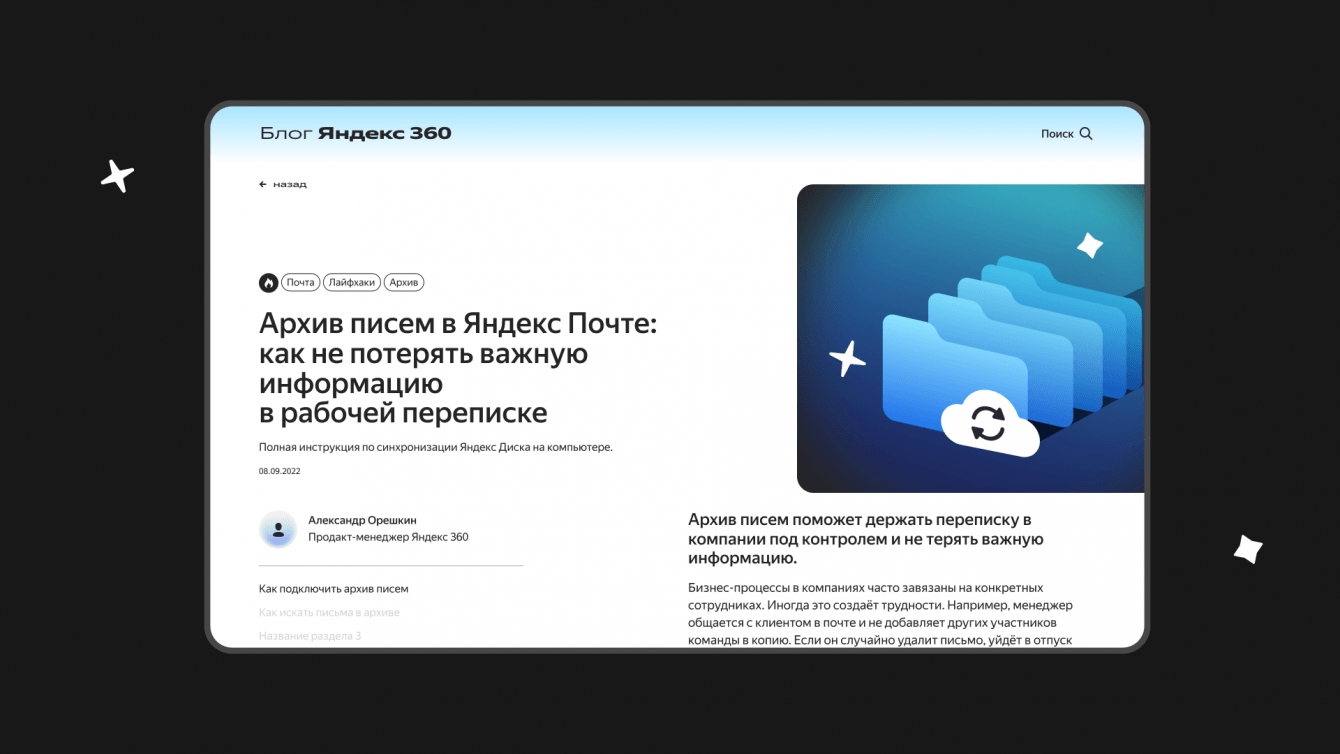Jump to "Как подключить архив писем" section

click(x=334, y=589)
